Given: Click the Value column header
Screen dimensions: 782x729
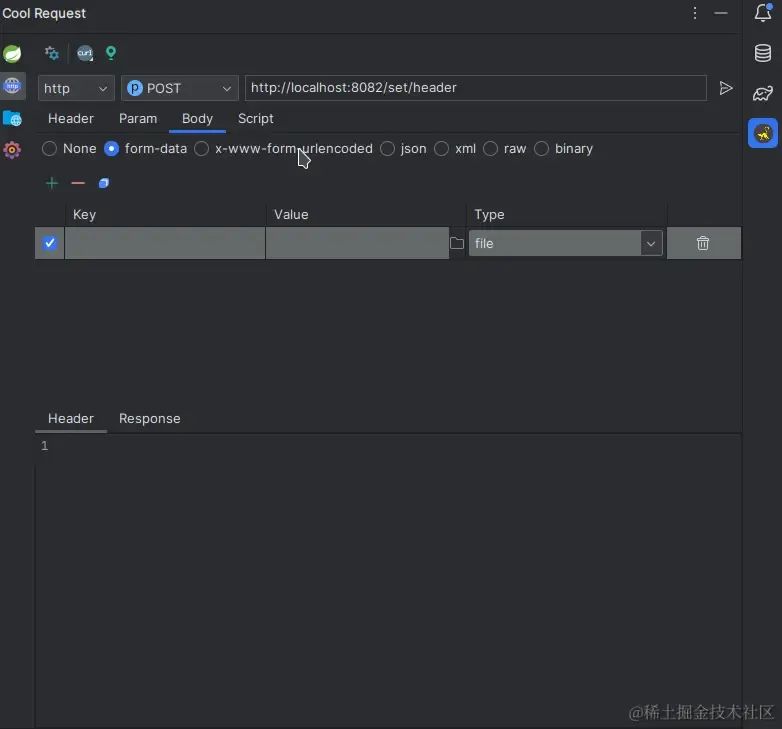Looking at the screenshot, I should click(366, 214).
